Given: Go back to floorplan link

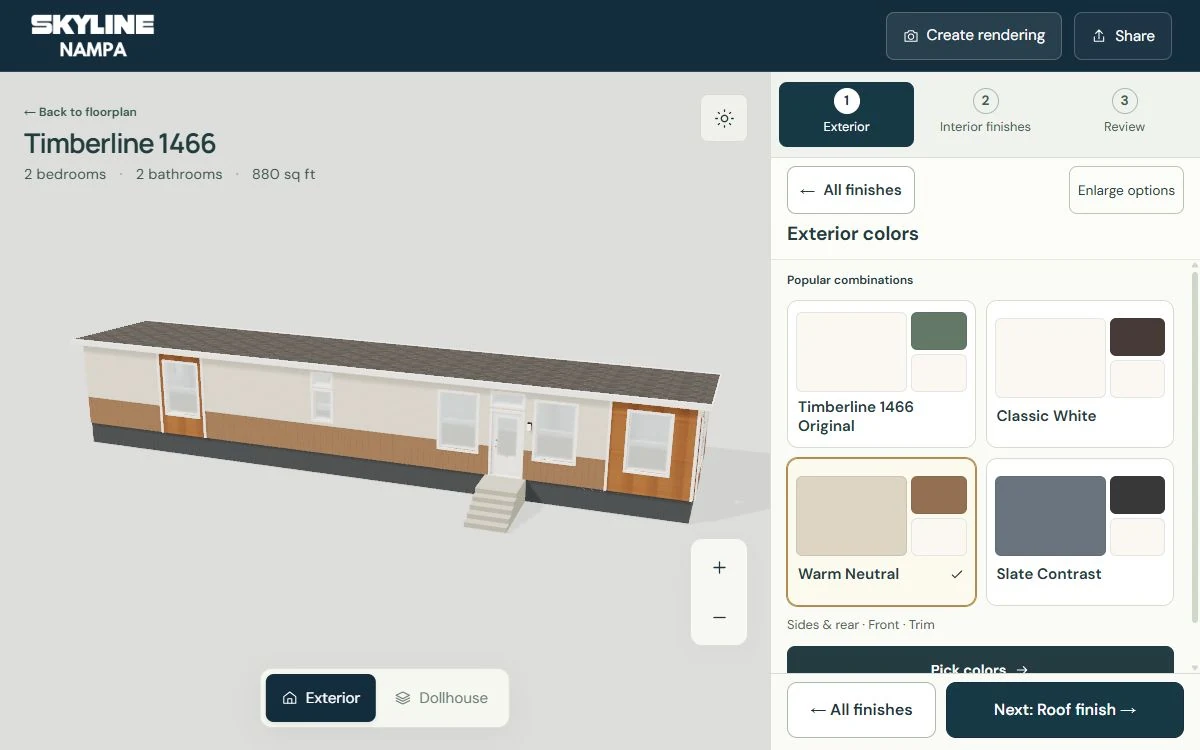Looking at the screenshot, I should tap(80, 112).
